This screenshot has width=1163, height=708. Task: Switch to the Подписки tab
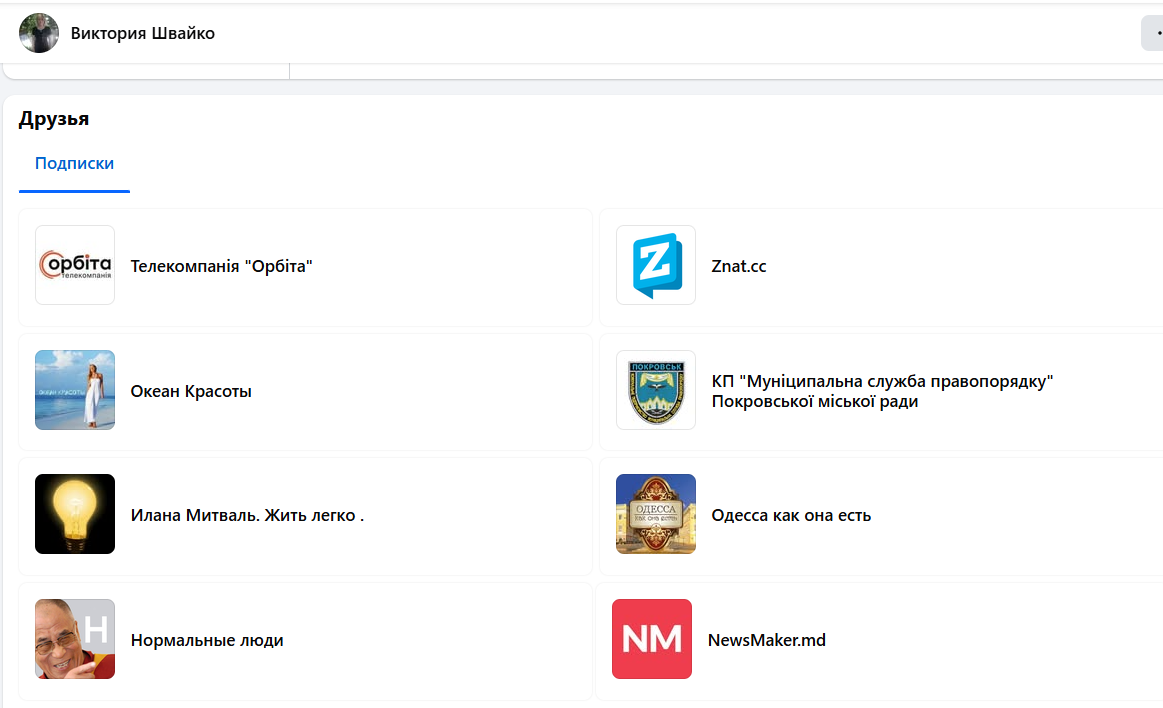[x=74, y=164]
